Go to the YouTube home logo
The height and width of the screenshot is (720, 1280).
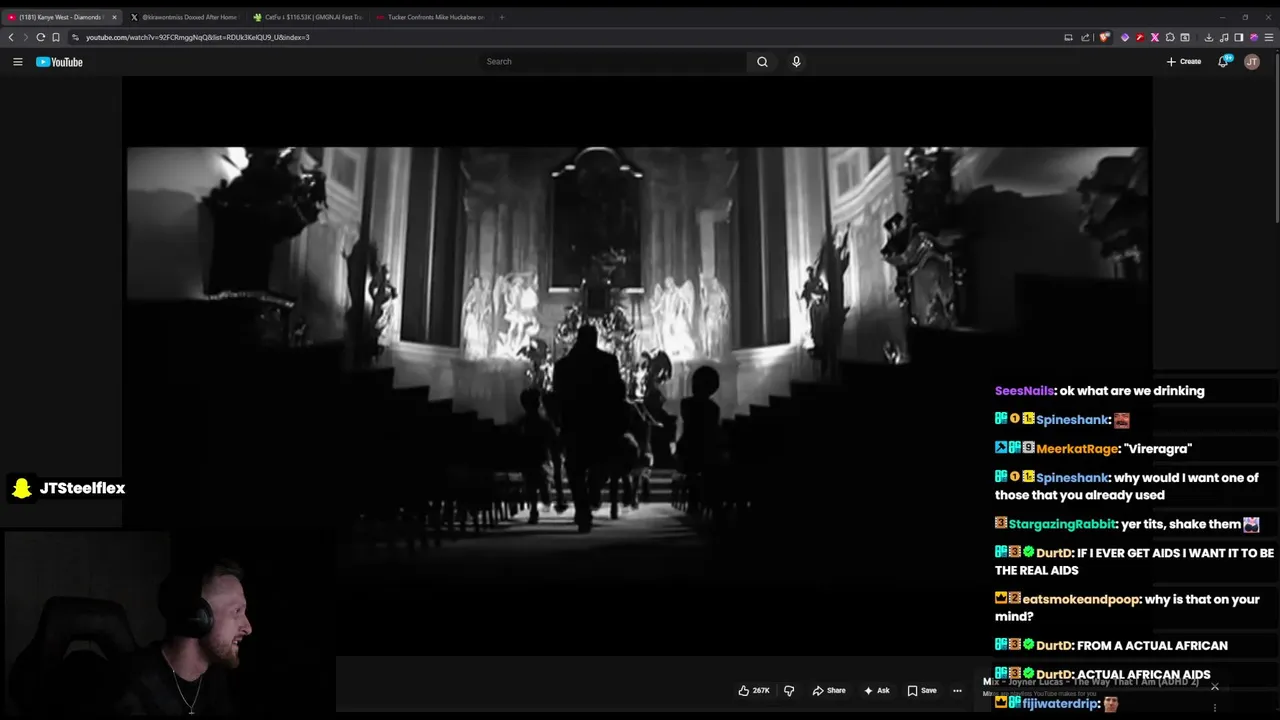click(x=59, y=62)
